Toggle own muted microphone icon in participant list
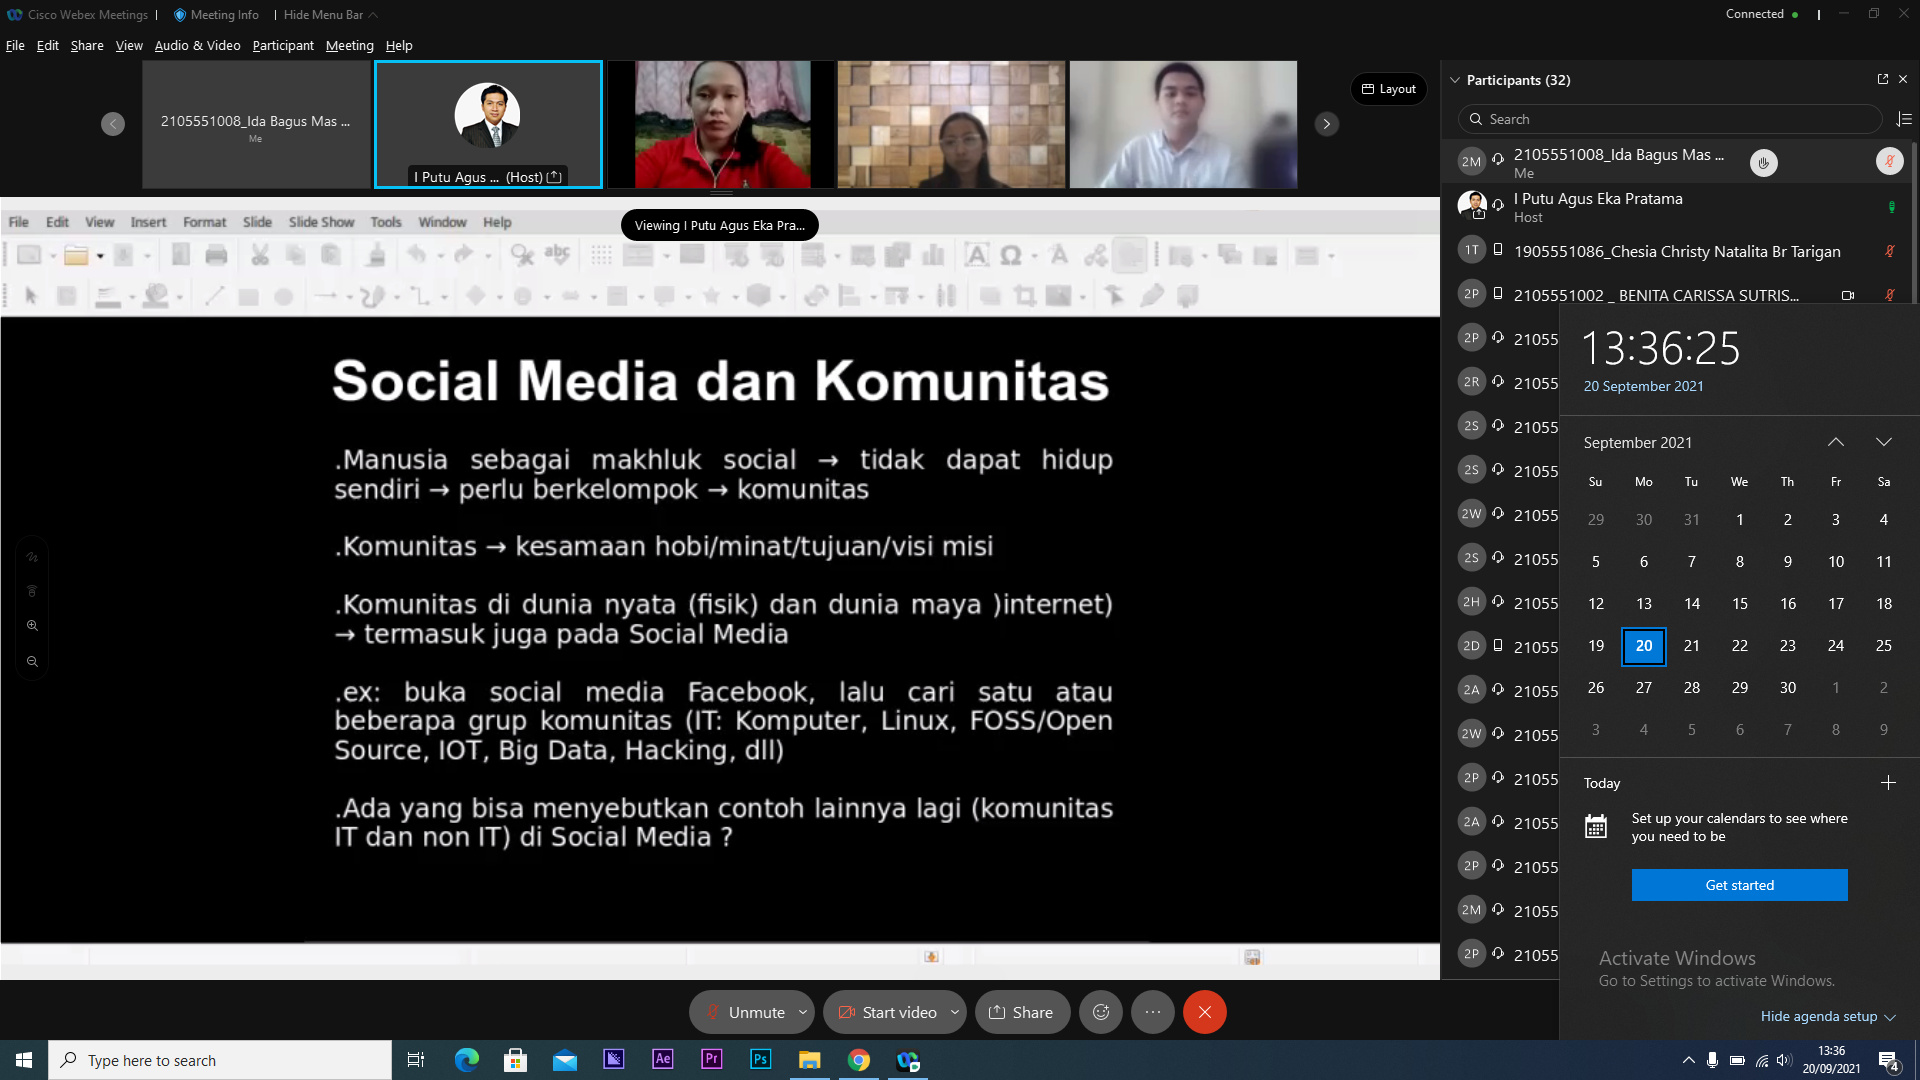 point(1890,161)
